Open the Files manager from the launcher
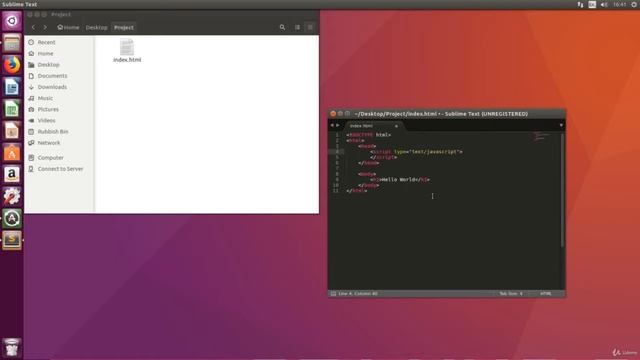Image resolution: width=640 pixels, height=360 pixels. (x=11, y=43)
